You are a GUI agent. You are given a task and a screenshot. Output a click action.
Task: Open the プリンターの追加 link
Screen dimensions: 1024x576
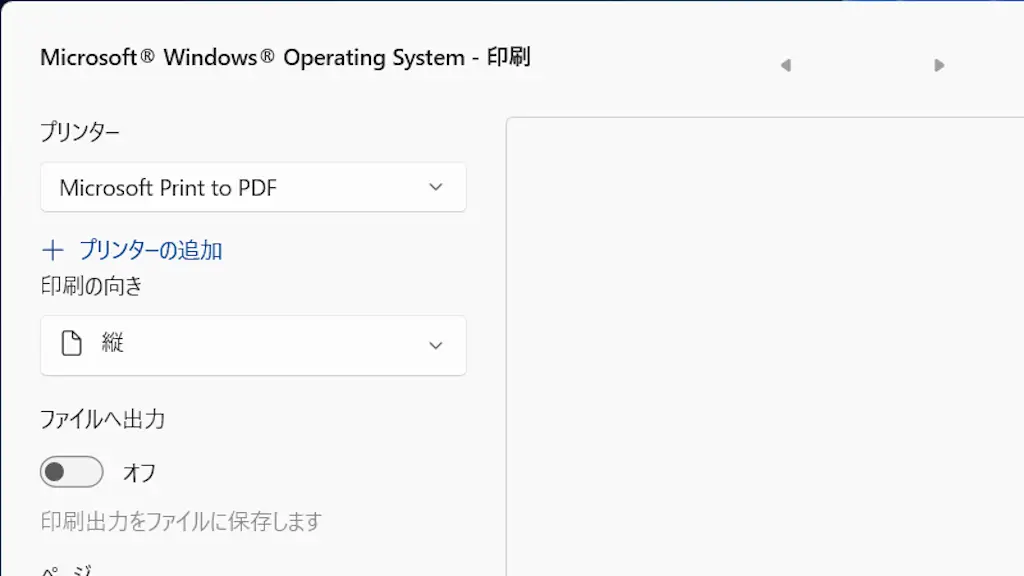click(153, 250)
